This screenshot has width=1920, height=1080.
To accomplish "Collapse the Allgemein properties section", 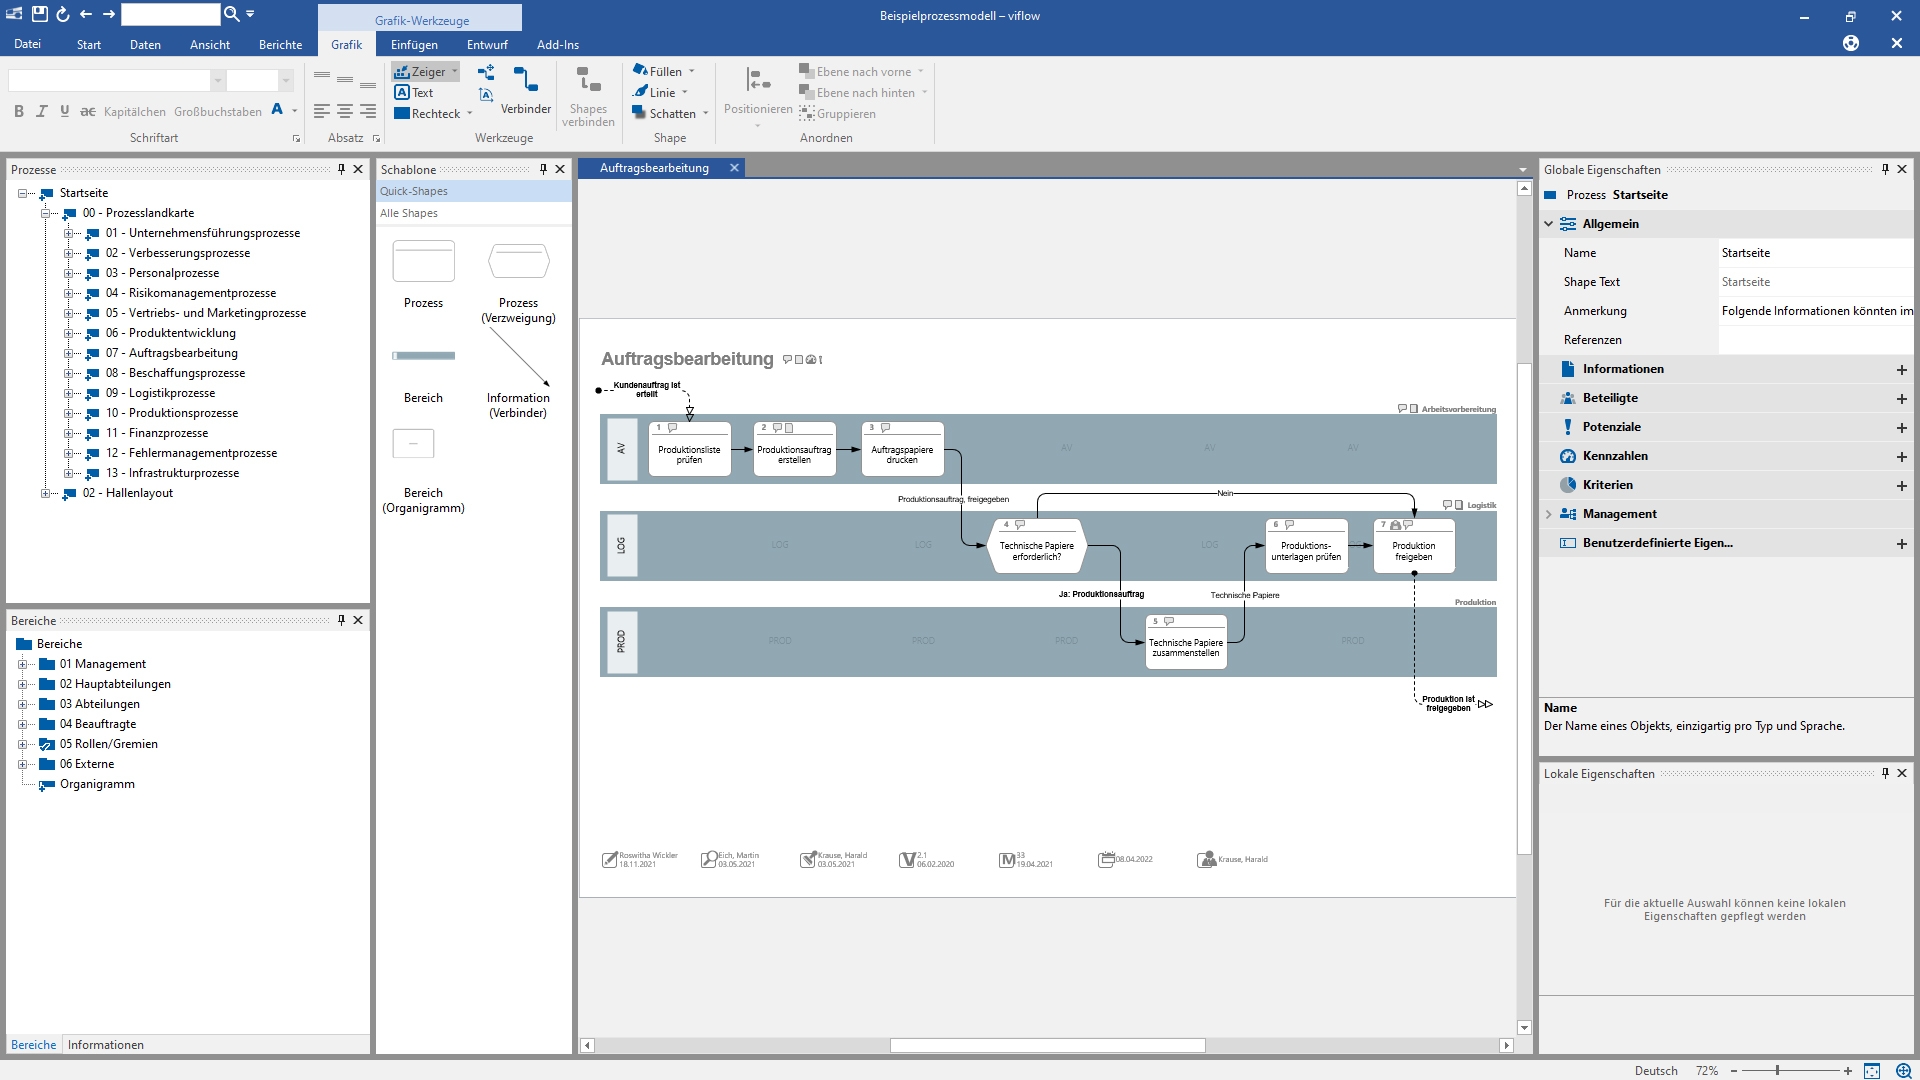I will click(1549, 224).
